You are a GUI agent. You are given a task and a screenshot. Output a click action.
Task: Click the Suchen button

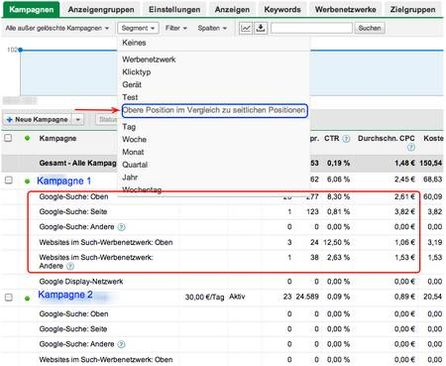point(369,28)
